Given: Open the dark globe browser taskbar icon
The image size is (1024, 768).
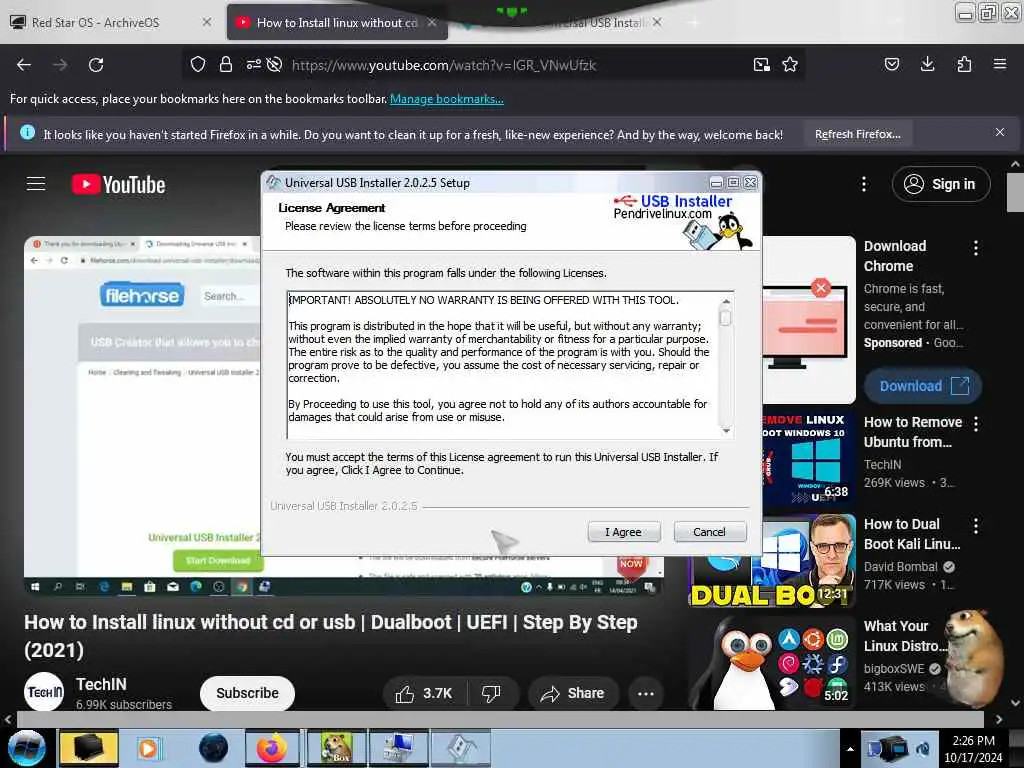Looking at the screenshot, I should pyautogui.click(x=214, y=748).
